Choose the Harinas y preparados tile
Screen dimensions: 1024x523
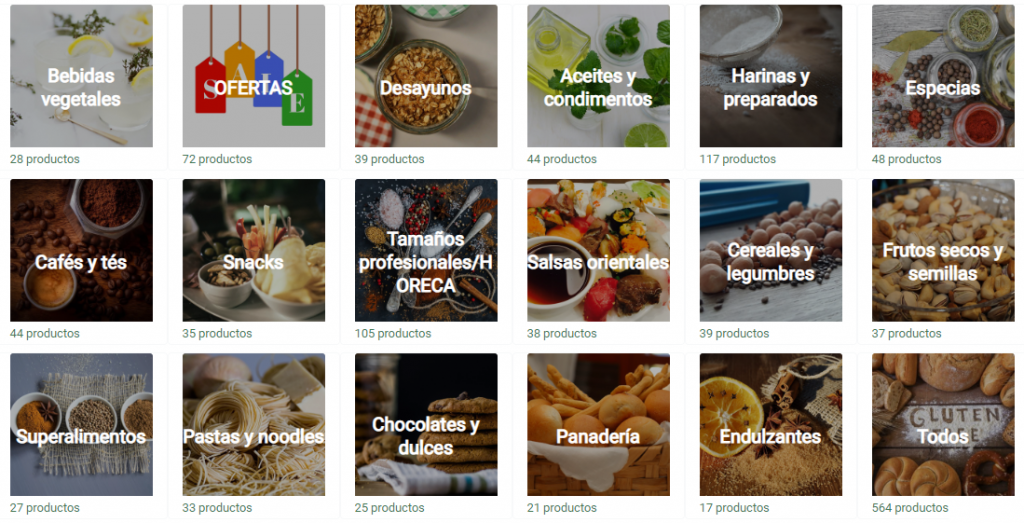coord(771,76)
